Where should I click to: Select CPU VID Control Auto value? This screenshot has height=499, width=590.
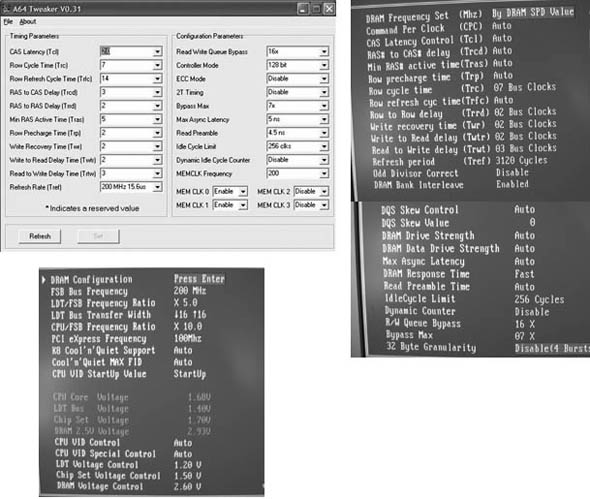(183, 443)
